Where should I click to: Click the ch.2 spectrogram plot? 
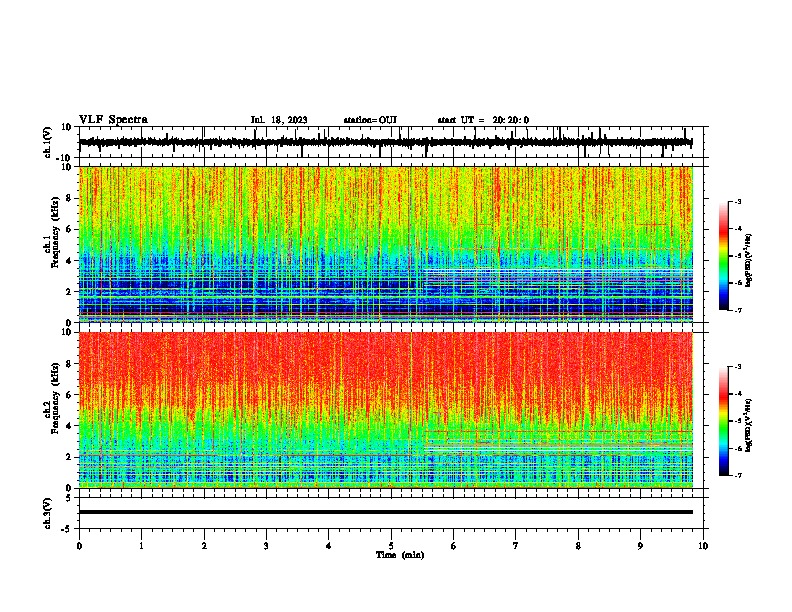tap(386, 410)
